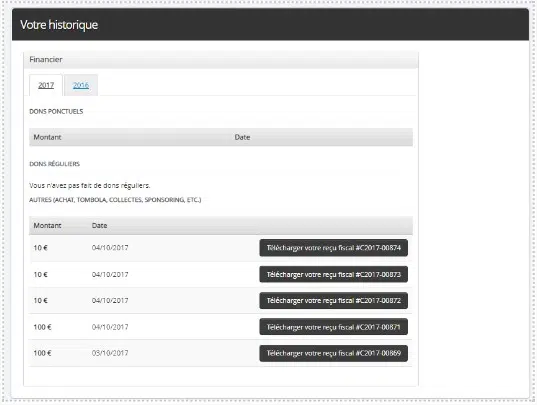Screen dimensions: 537x405
Task: Download fiscal receipt #C2017-00869
Action: click(334, 353)
